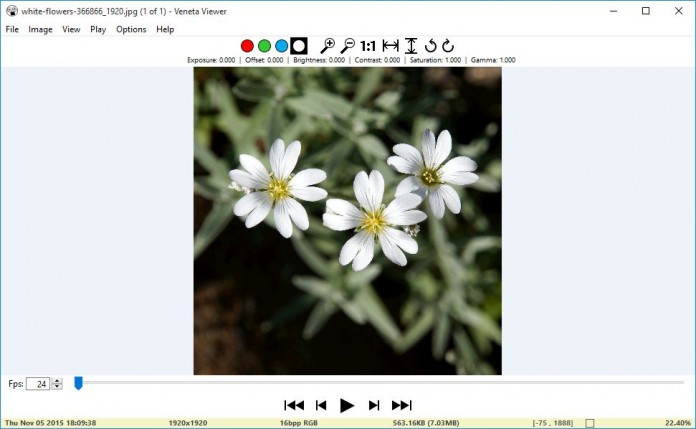Click the Fps value input field
The width and height of the screenshot is (696, 429).
click(38, 384)
